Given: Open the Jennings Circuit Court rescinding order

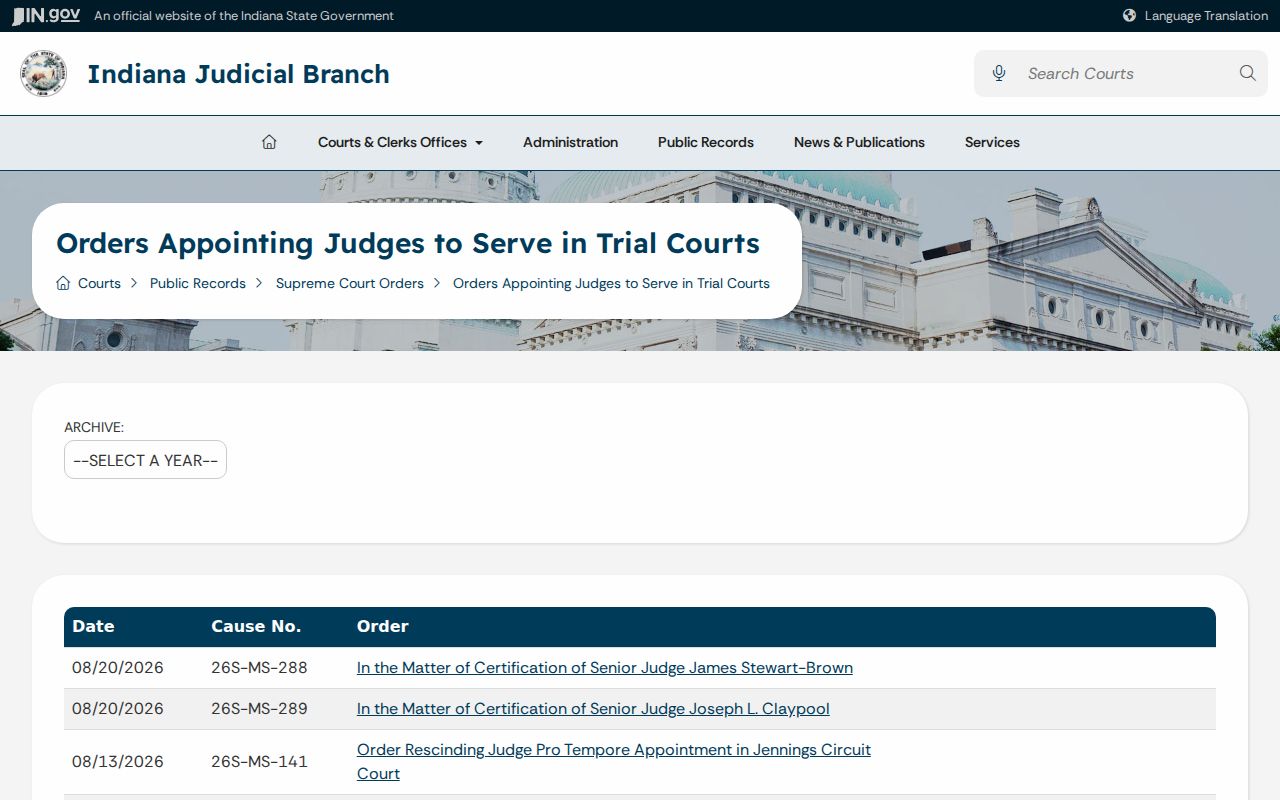Looking at the screenshot, I should pyautogui.click(x=614, y=762).
